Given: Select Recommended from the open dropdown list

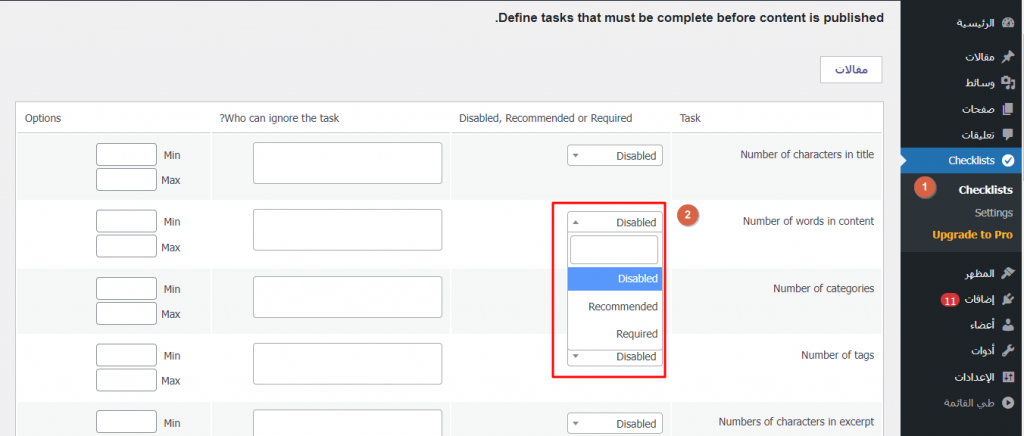Looking at the screenshot, I should [x=615, y=307].
